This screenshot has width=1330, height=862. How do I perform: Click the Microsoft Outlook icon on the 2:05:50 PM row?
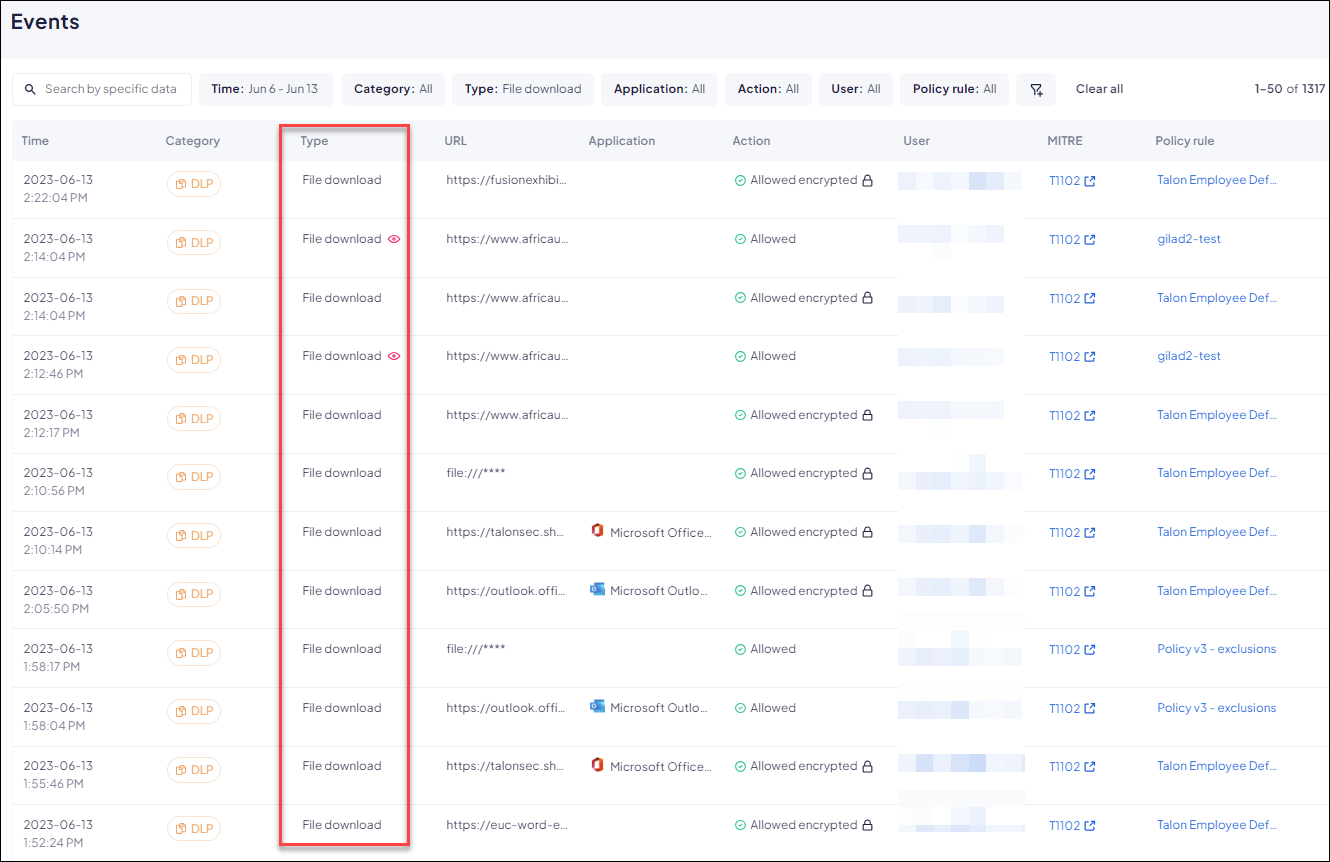tap(597, 590)
